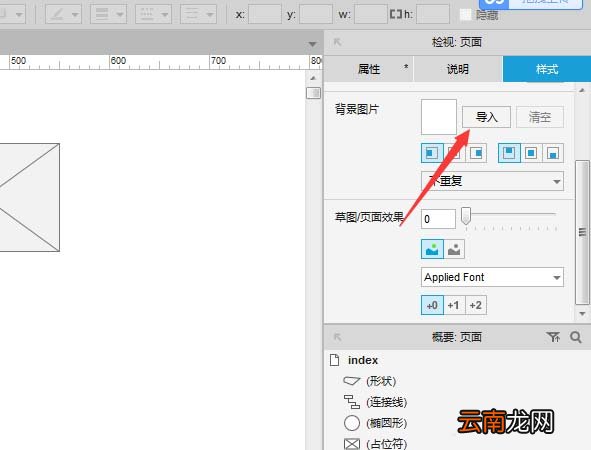
Task: Click the 概要: 页面 panel header
Action: pyautogui.click(x=457, y=337)
